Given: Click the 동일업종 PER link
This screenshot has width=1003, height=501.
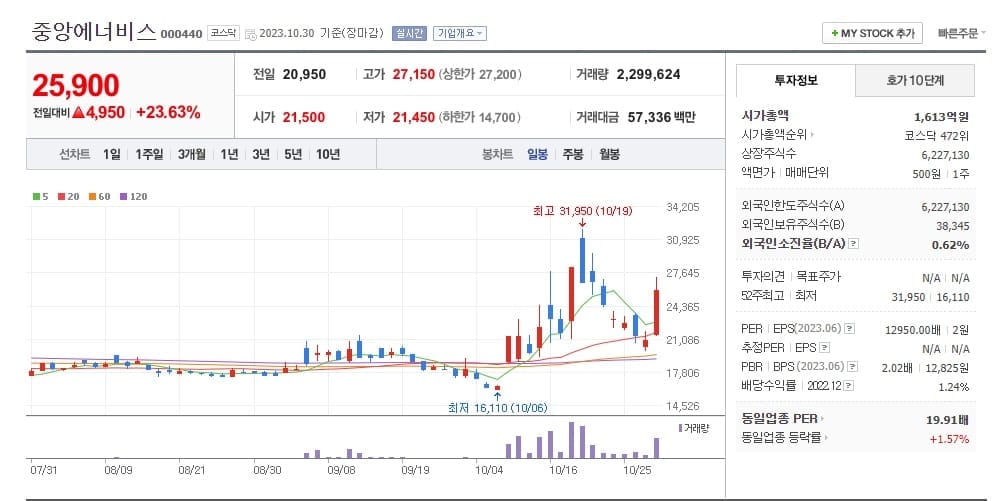Looking at the screenshot, I should (779, 419).
